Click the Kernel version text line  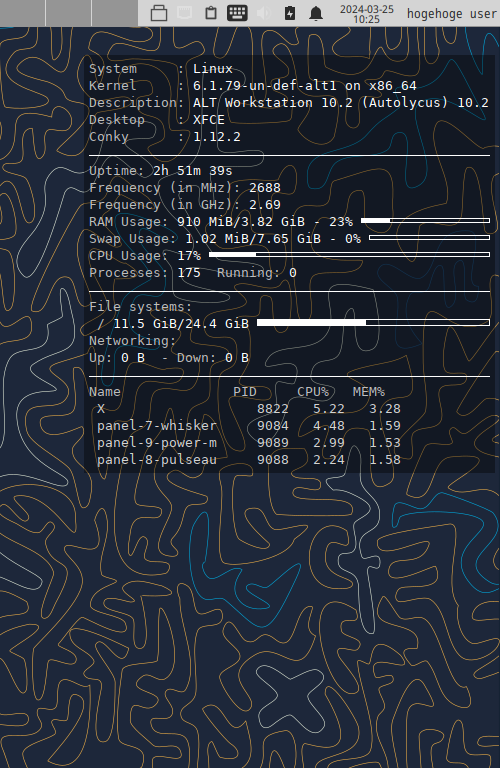tap(253, 86)
